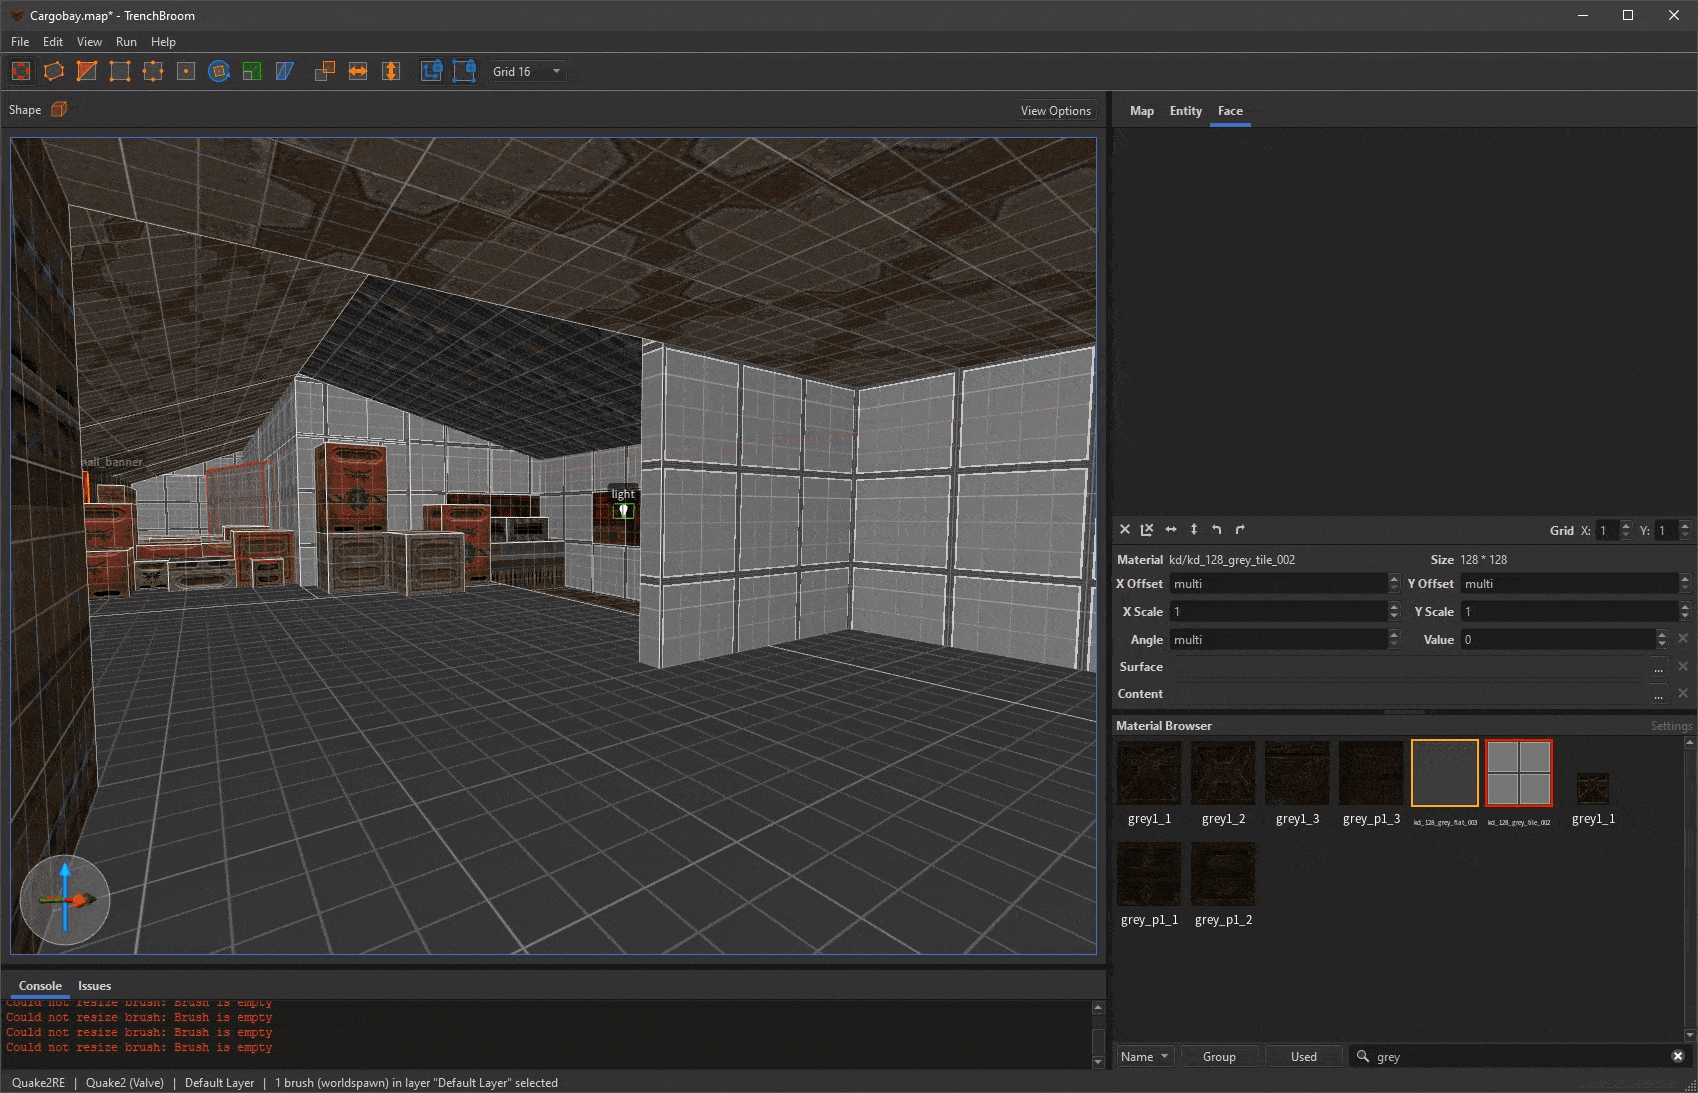The width and height of the screenshot is (1698, 1093).
Task: Open Surface flags editor ellipsis
Action: click(1659, 667)
